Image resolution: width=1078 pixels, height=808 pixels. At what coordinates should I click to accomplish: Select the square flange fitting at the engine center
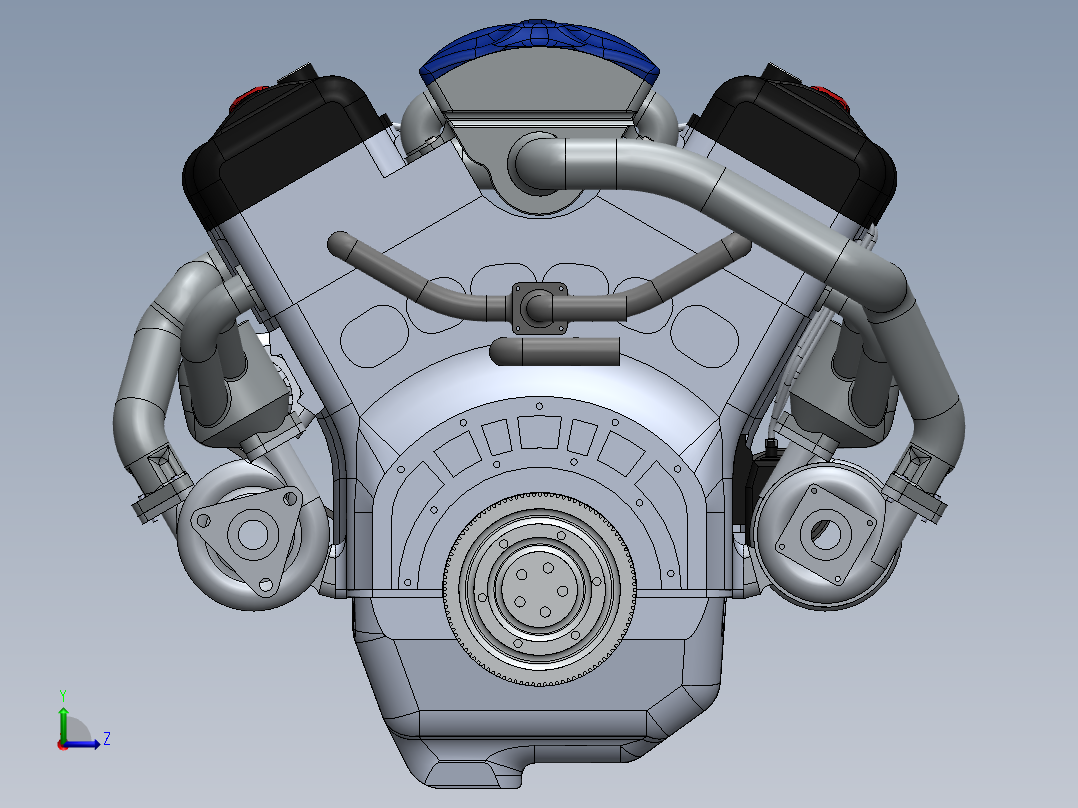[x=540, y=308]
